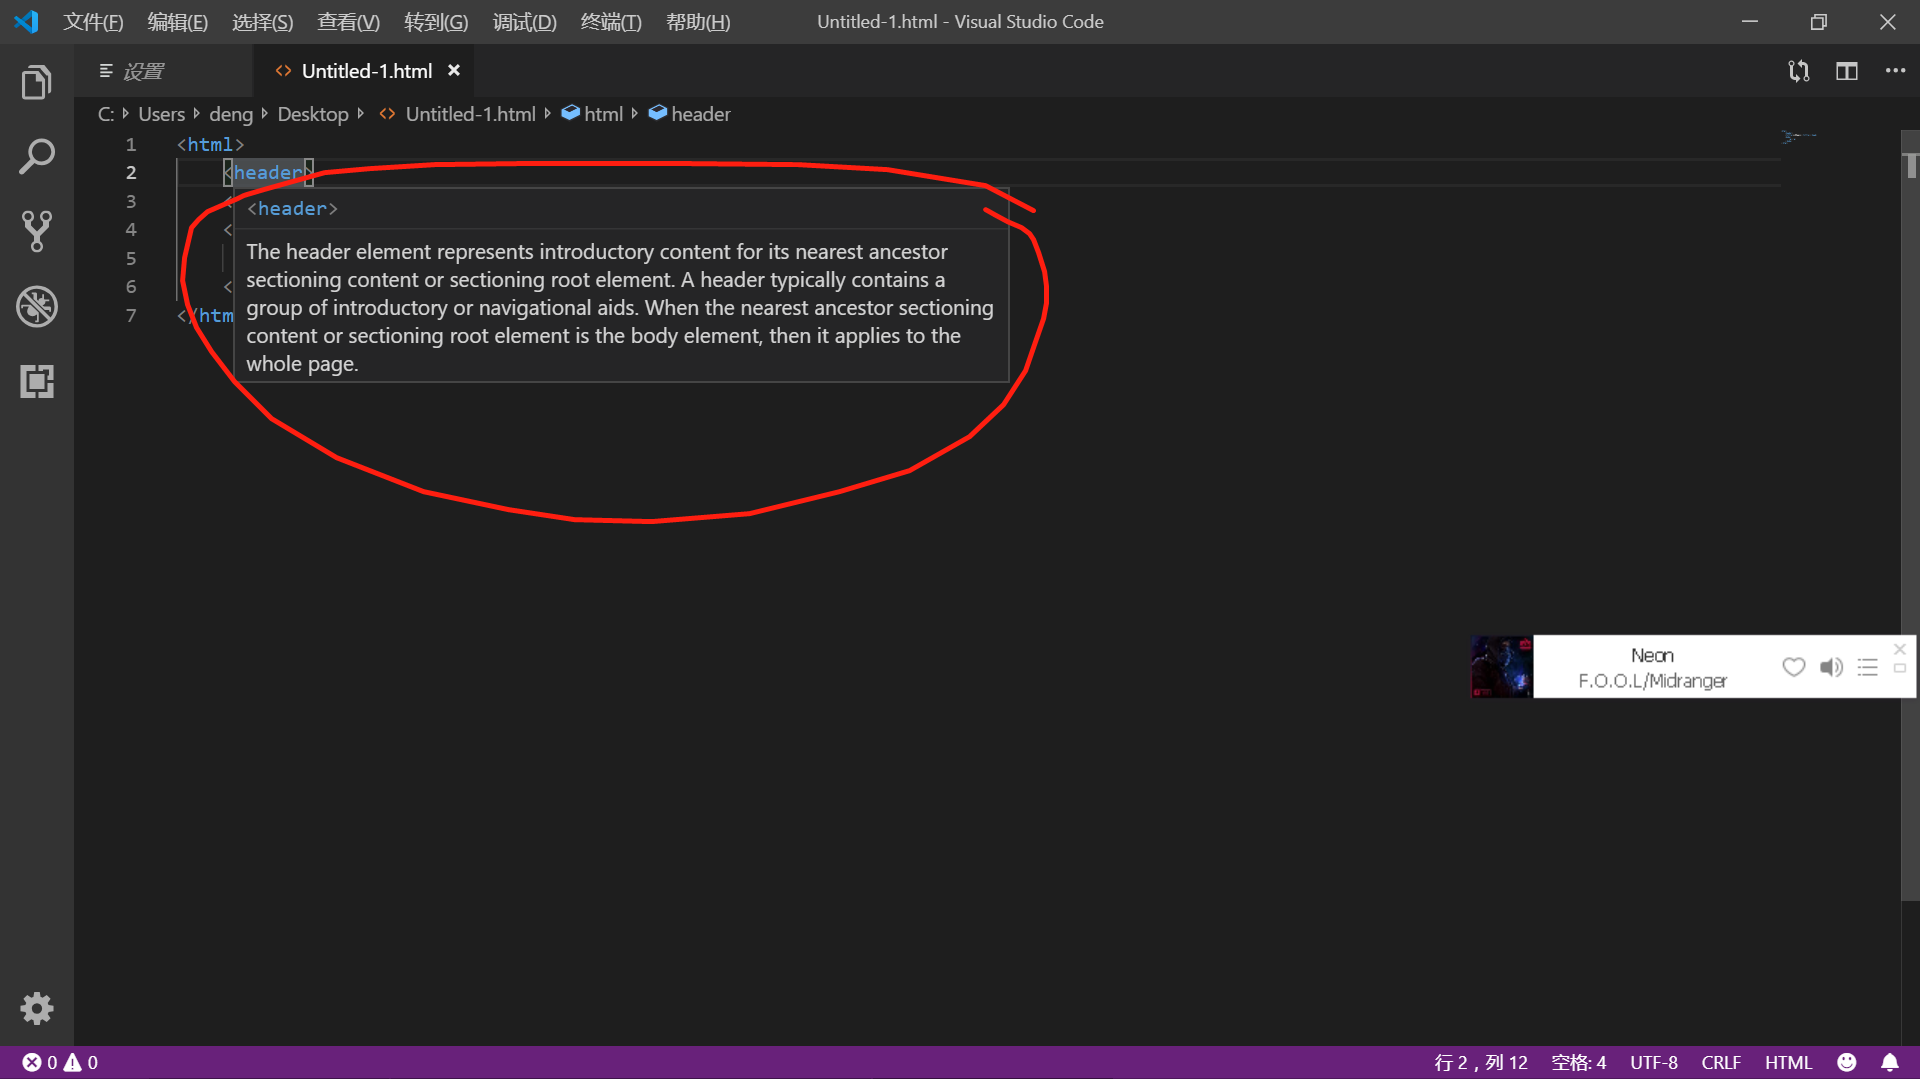
Task: Open the Search view in activity bar
Action: pos(37,157)
